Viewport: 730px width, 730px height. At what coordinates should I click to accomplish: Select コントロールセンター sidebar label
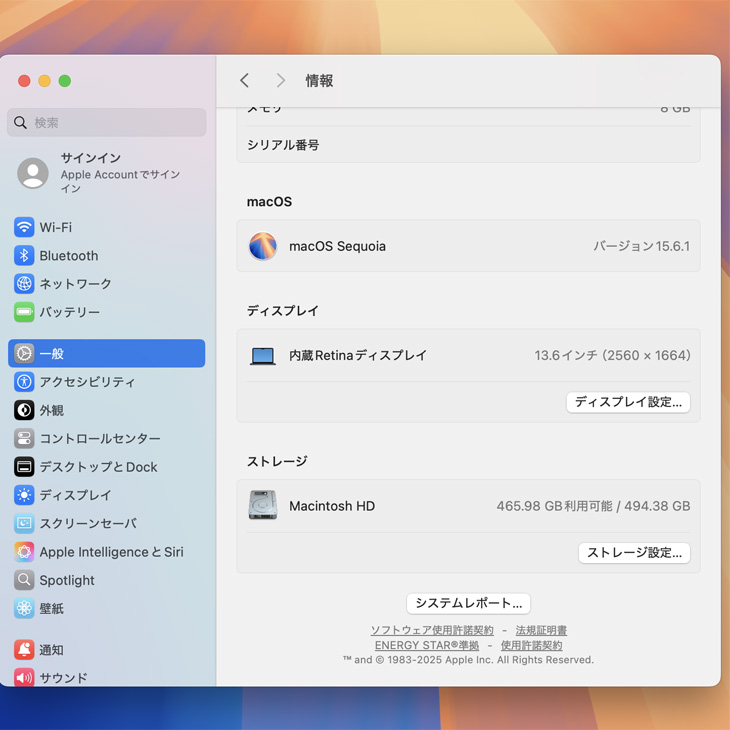tap(100, 439)
